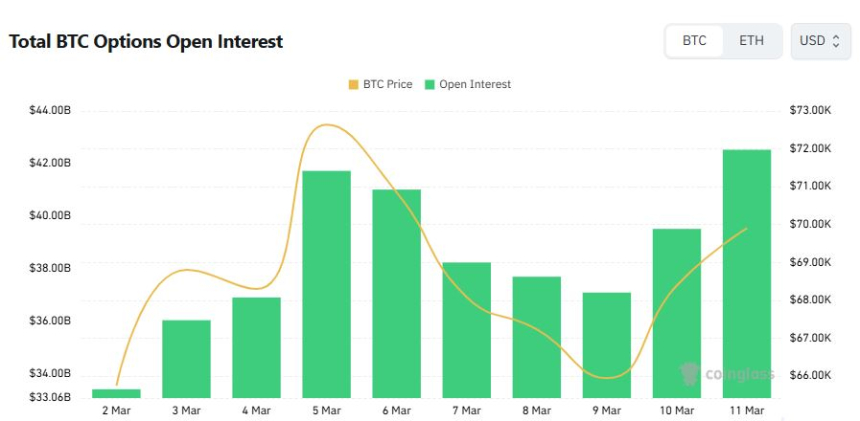Click the 7 Mar open interest bar

pyautogui.click(x=467, y=329)
